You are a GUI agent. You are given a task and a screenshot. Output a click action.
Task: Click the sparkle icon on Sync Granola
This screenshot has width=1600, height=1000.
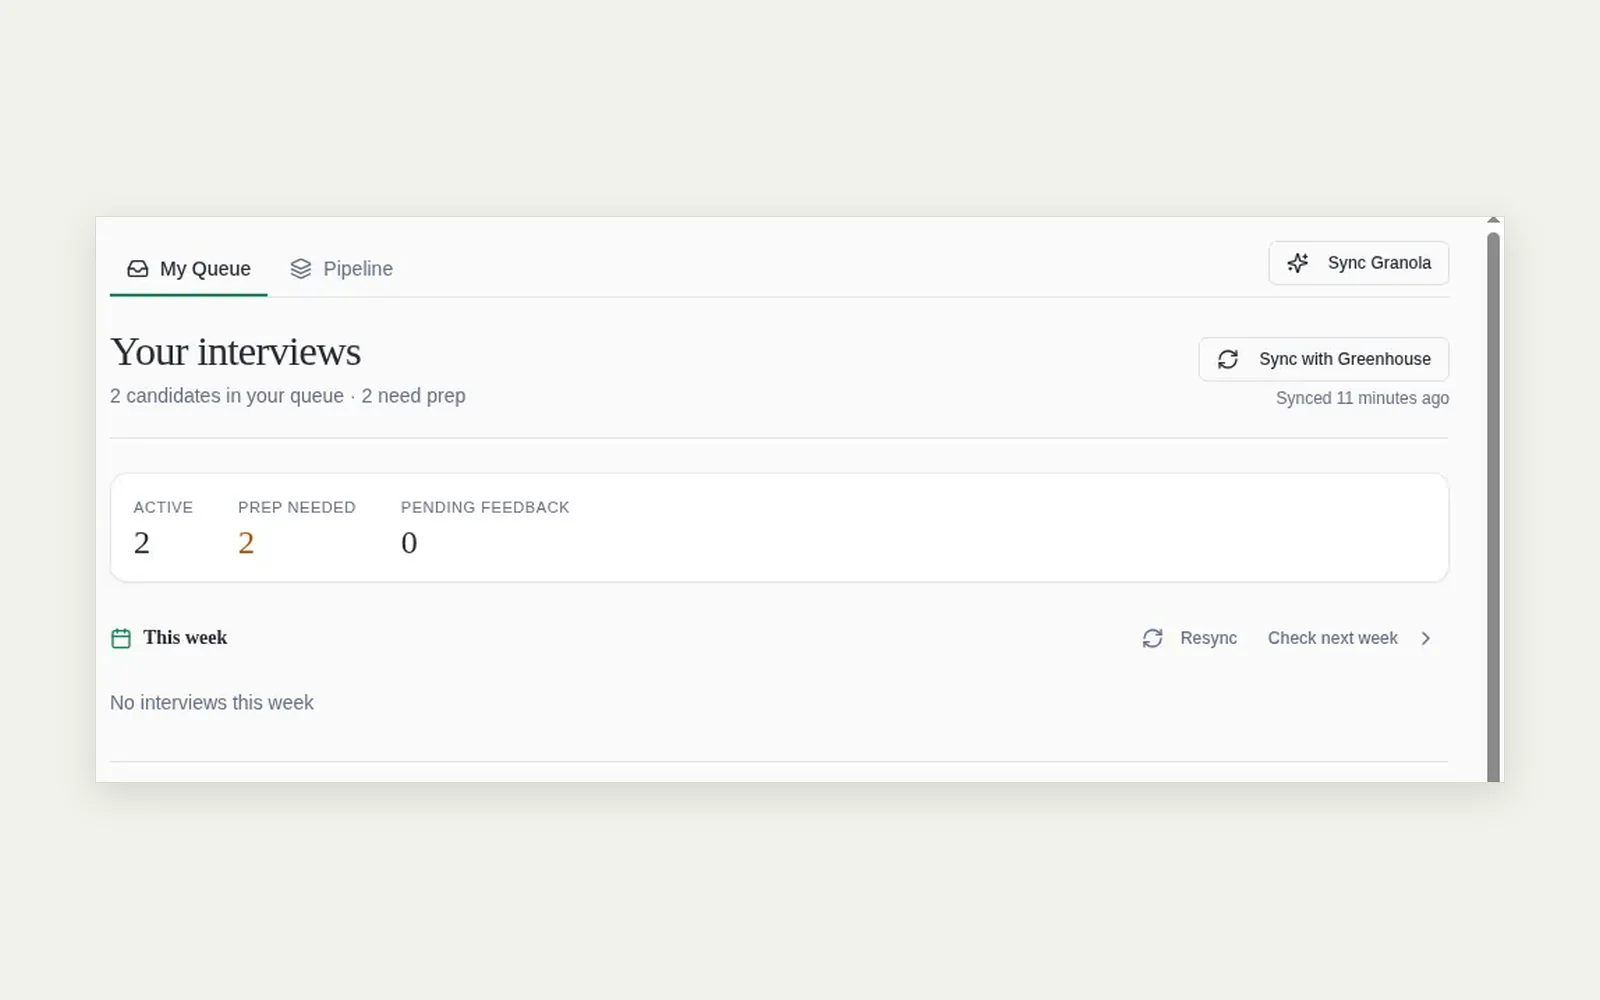[1298, 263]
